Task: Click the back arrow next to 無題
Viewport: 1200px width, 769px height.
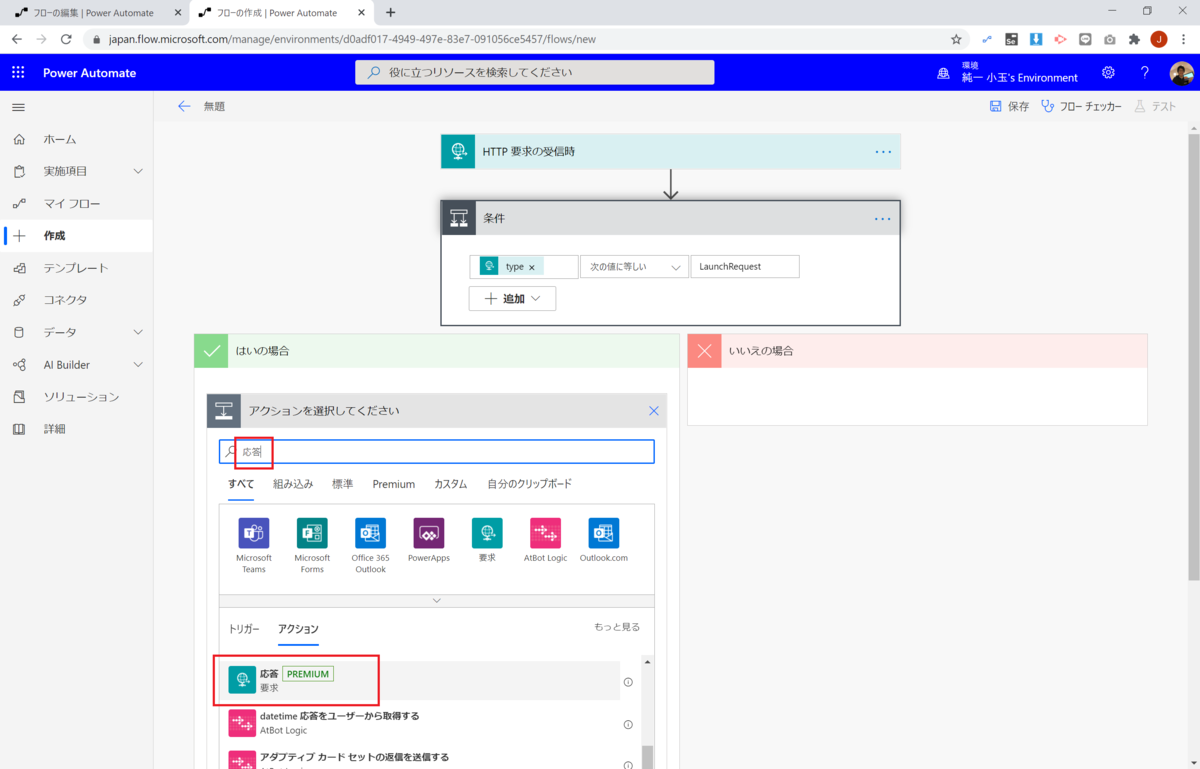Action: 184,106
